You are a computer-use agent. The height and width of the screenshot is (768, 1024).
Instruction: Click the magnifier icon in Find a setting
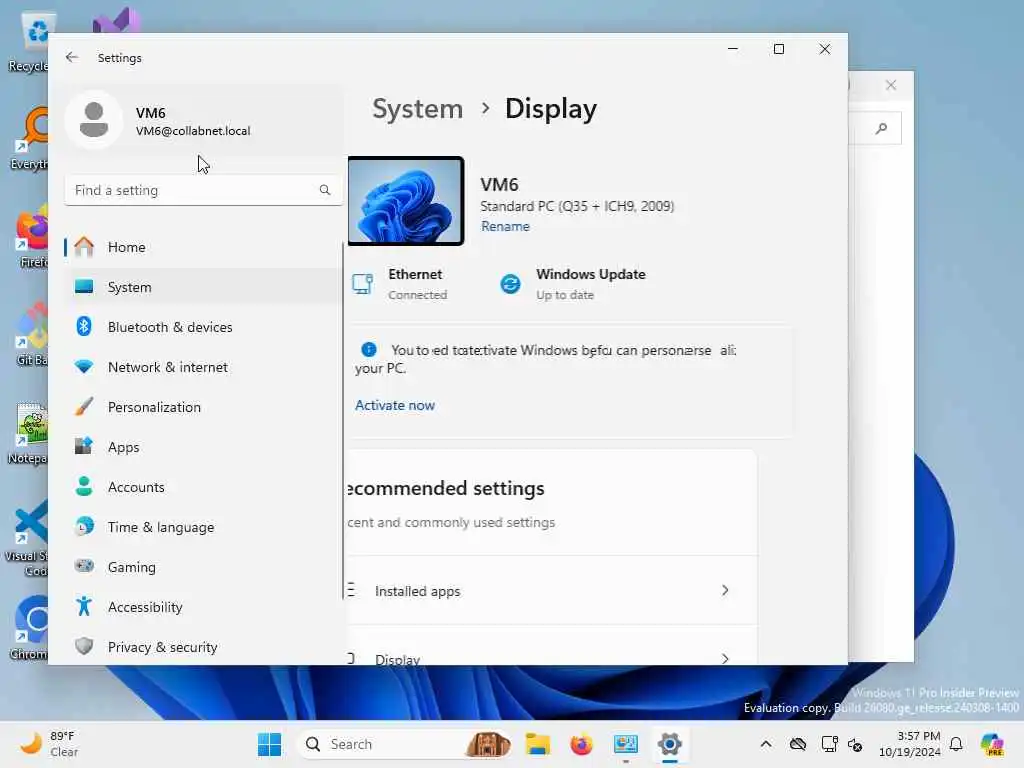[325, 190]
